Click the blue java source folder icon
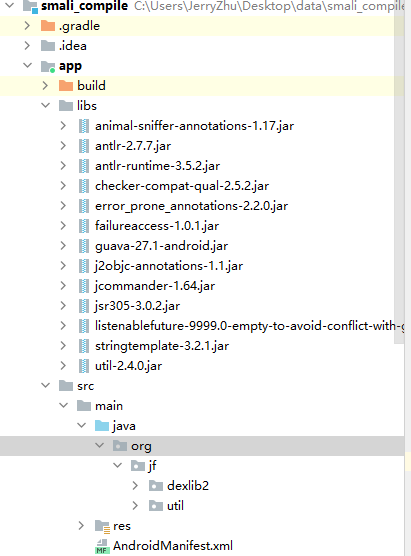This screenshot has height=556, width=411. tap(102, 426)
